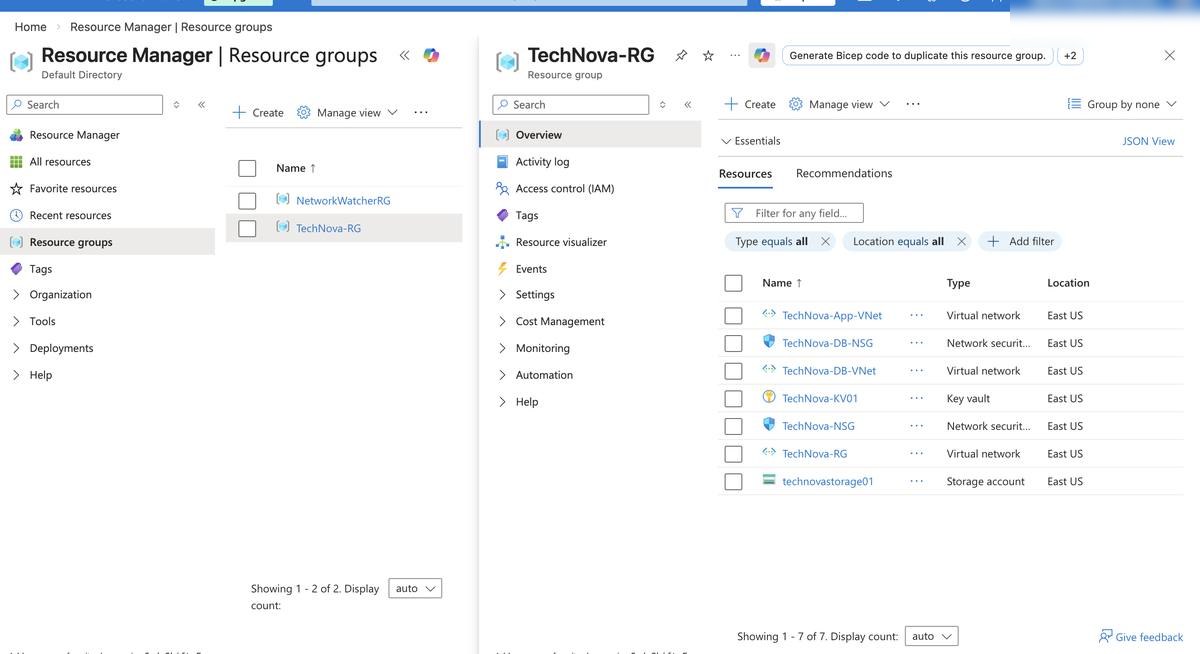
Task: Click the TechNova-KV01 key vault icon
Action: point(769,397)
